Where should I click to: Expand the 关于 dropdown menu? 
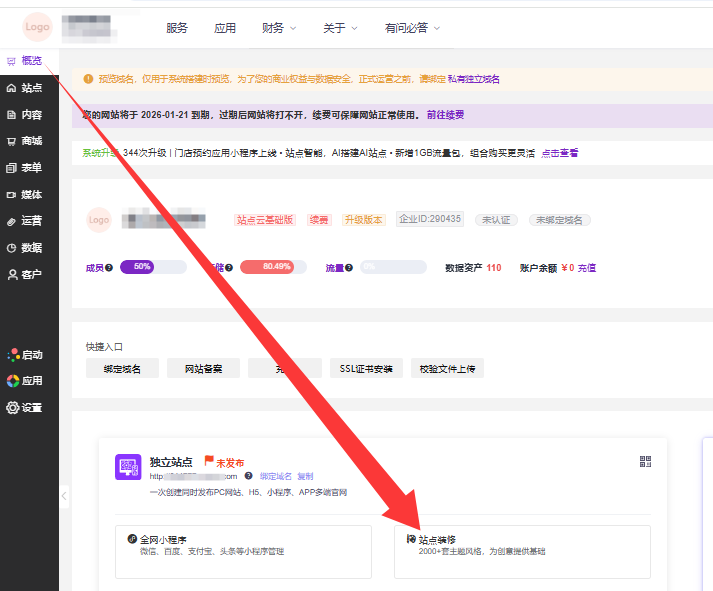[x=340, y=28]
